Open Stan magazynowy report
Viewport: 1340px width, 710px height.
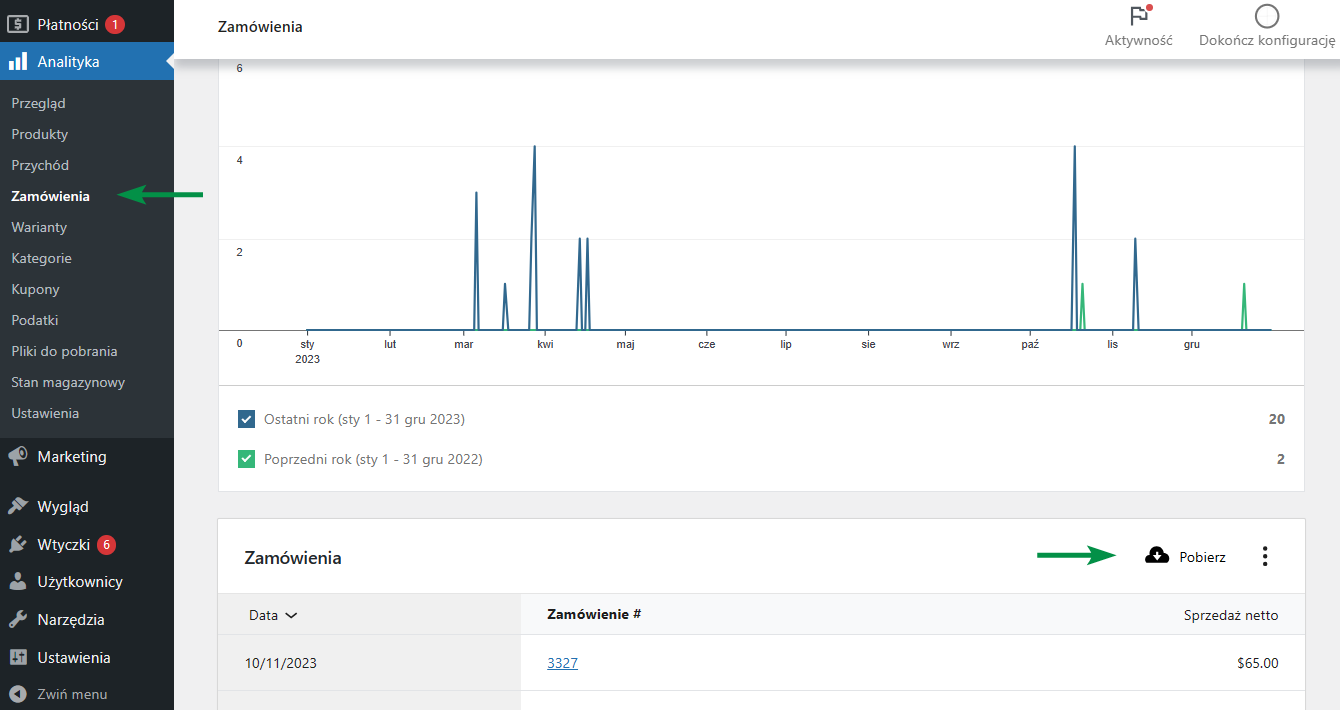click(x=68, y=382)
